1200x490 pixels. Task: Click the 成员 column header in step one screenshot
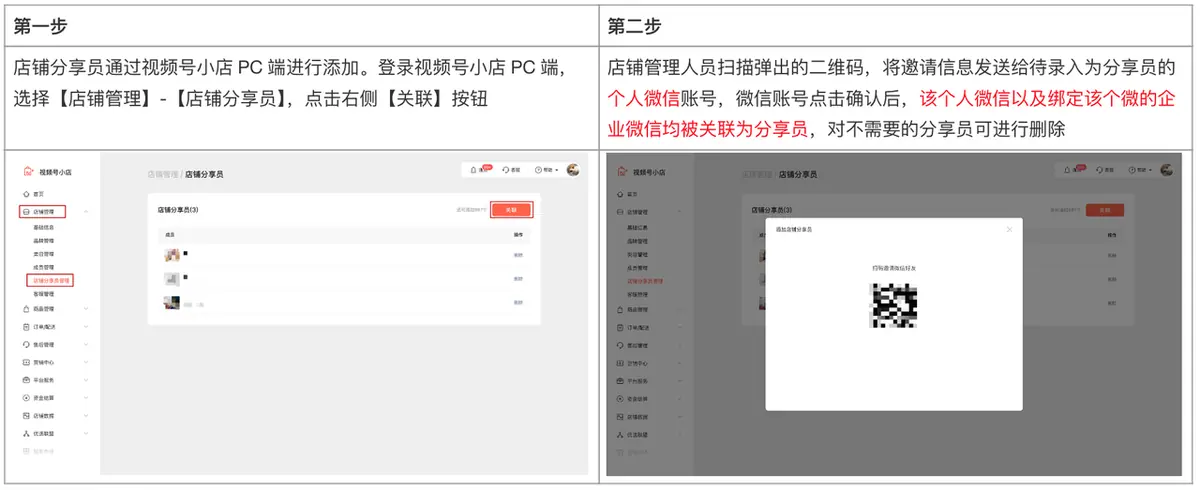[170, 234]
